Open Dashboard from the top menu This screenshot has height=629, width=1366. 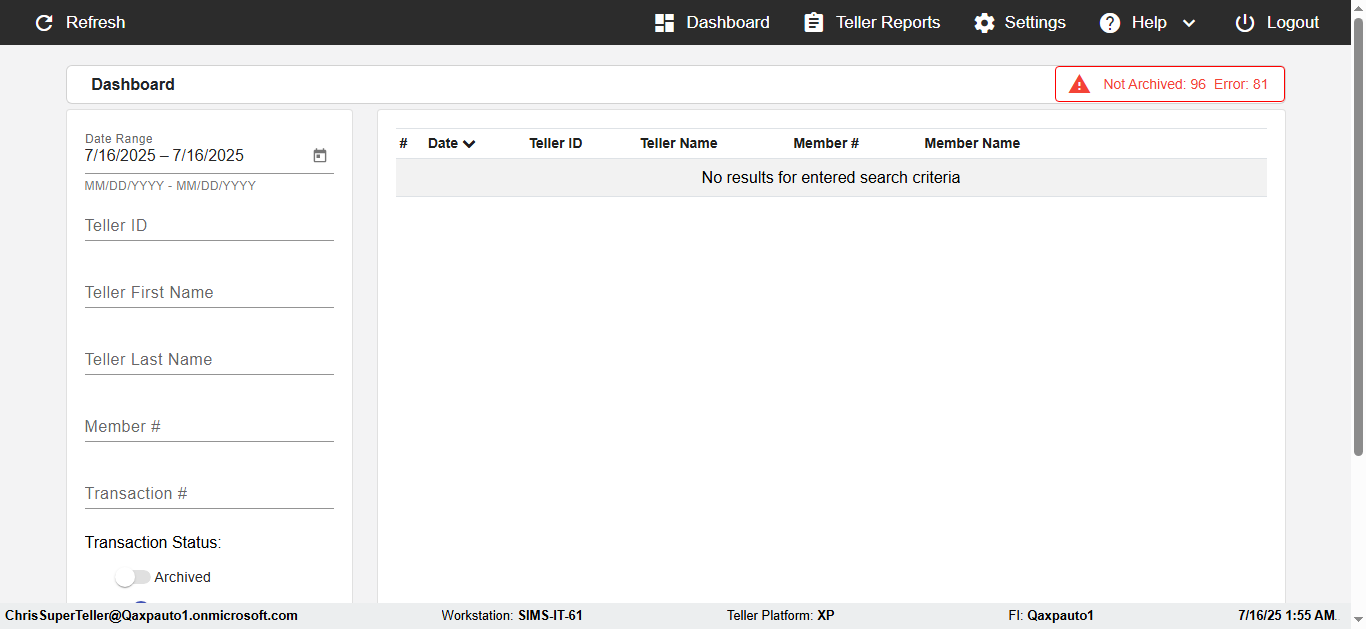coord(712,23)
